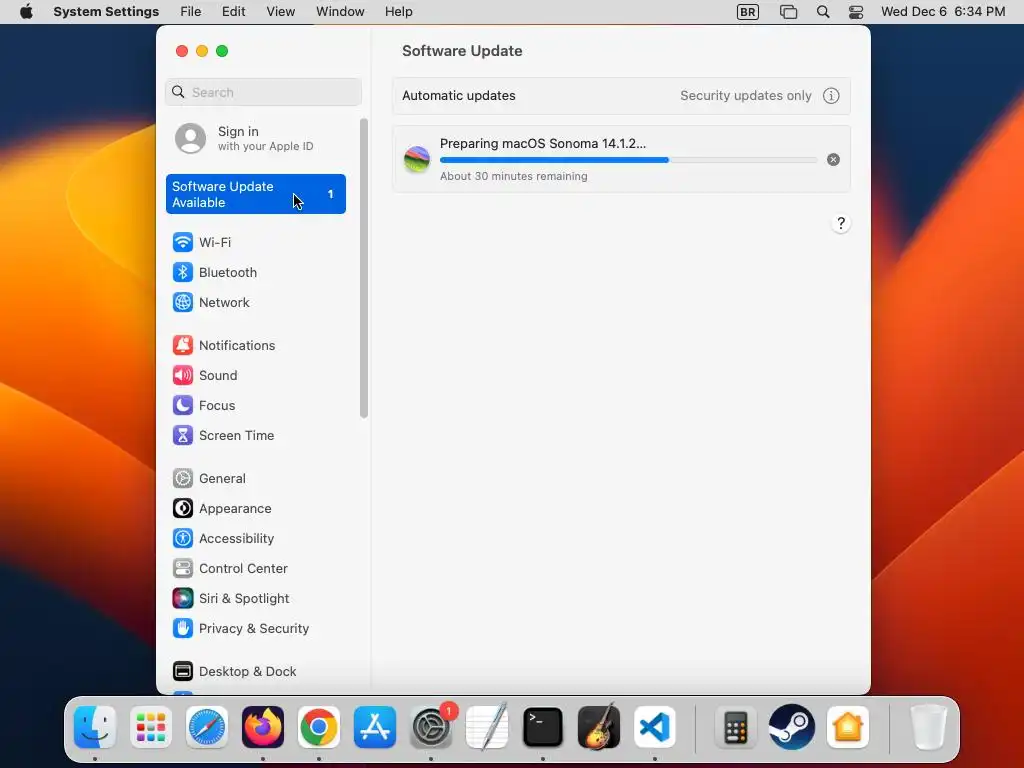
Task: Open App Store from the Dock
Action: pos(375,727)
